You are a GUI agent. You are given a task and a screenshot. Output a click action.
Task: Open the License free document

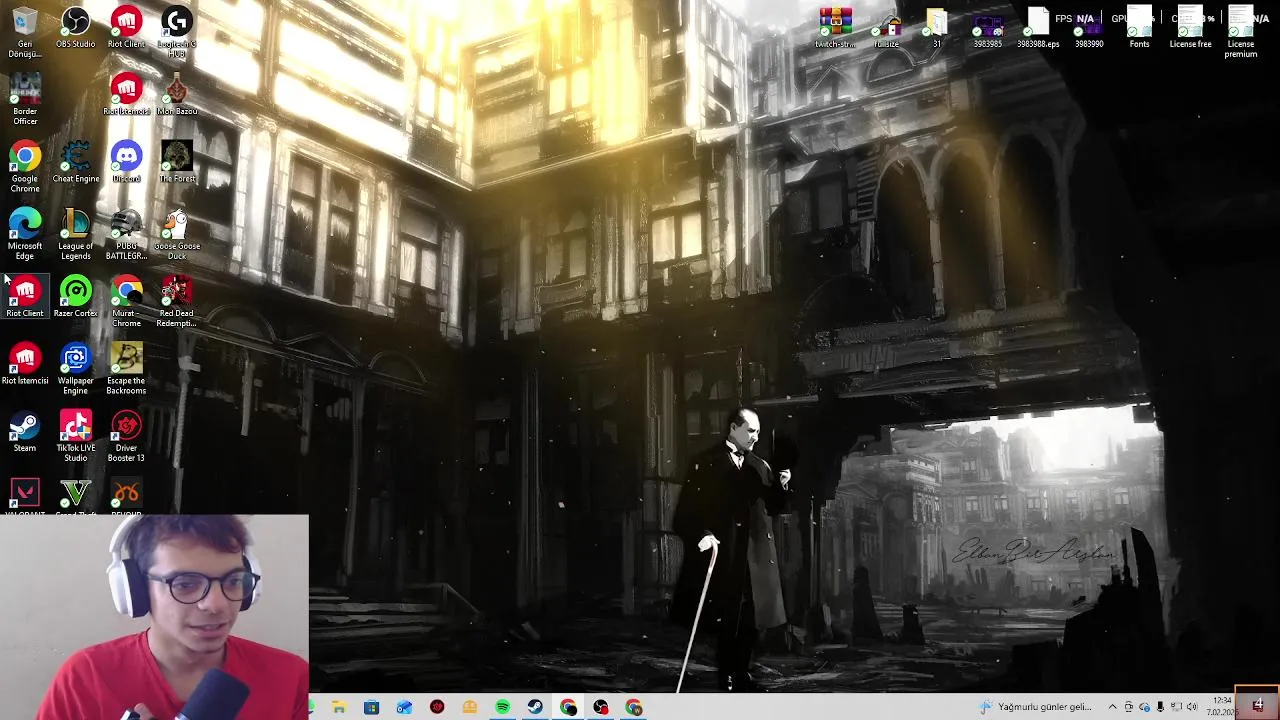(x=1190, y=27)
